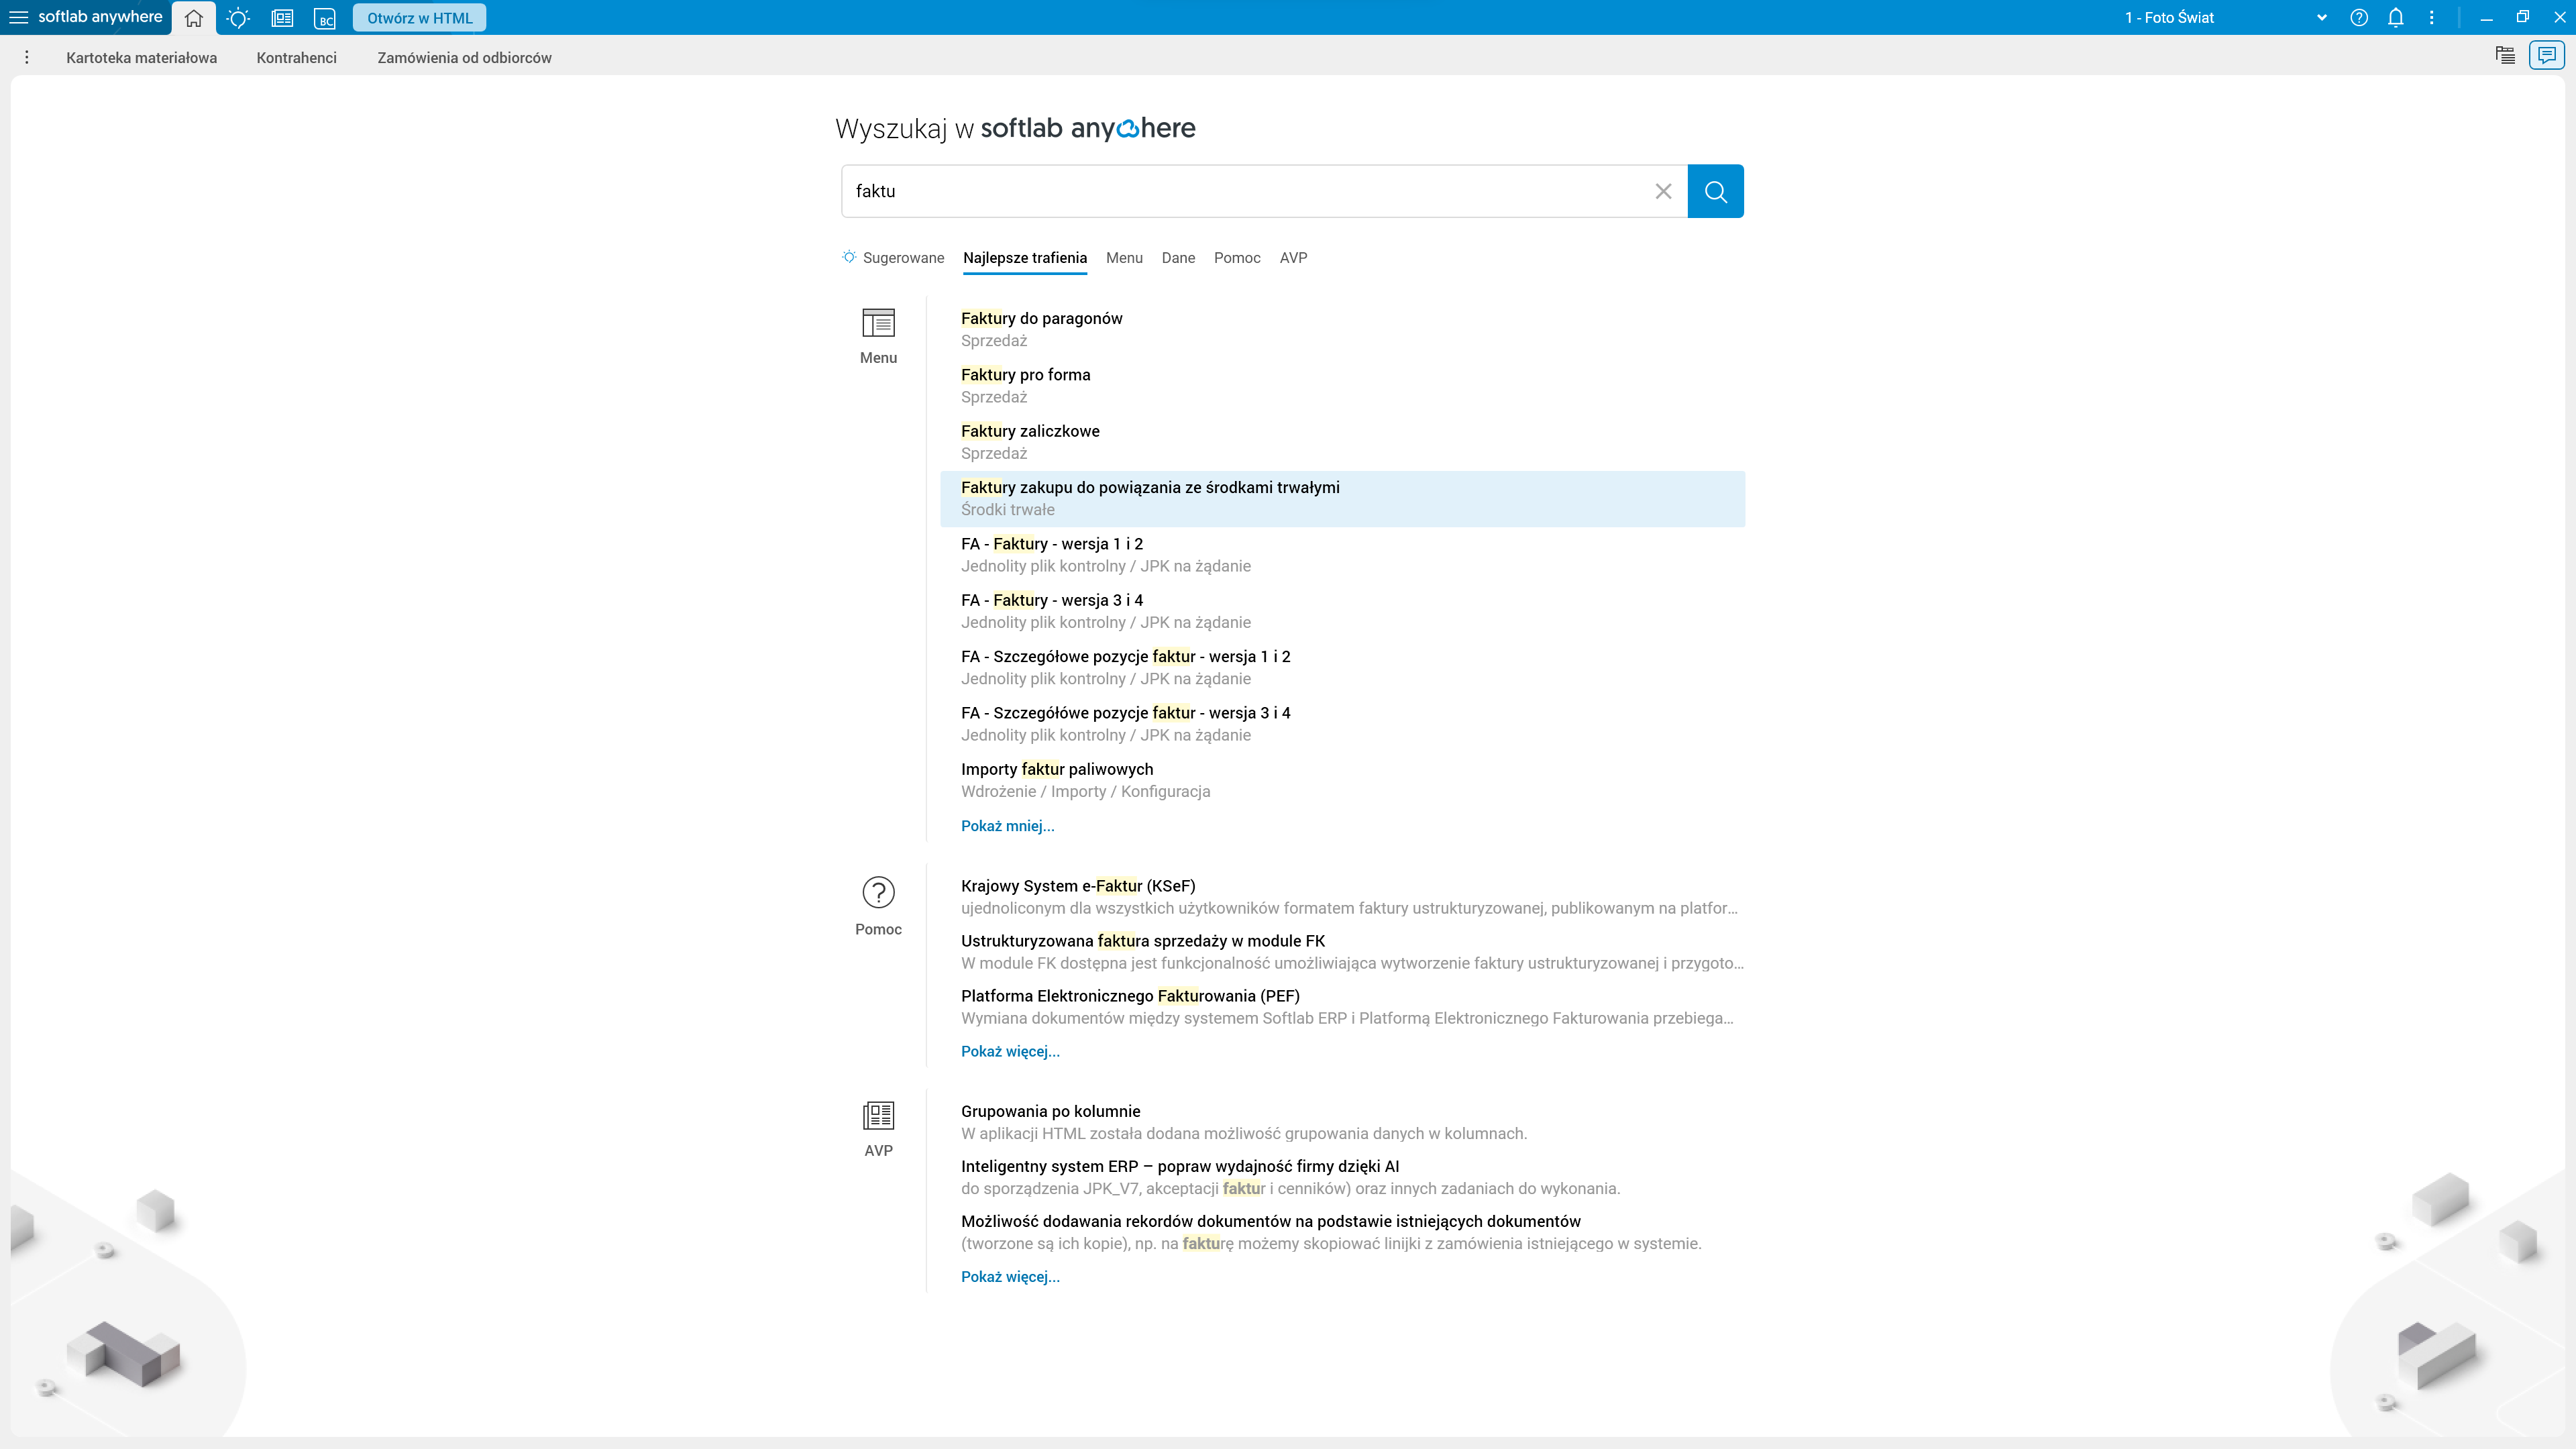Toggle the chat panel icon at top right

click(x=2546, y=55)
